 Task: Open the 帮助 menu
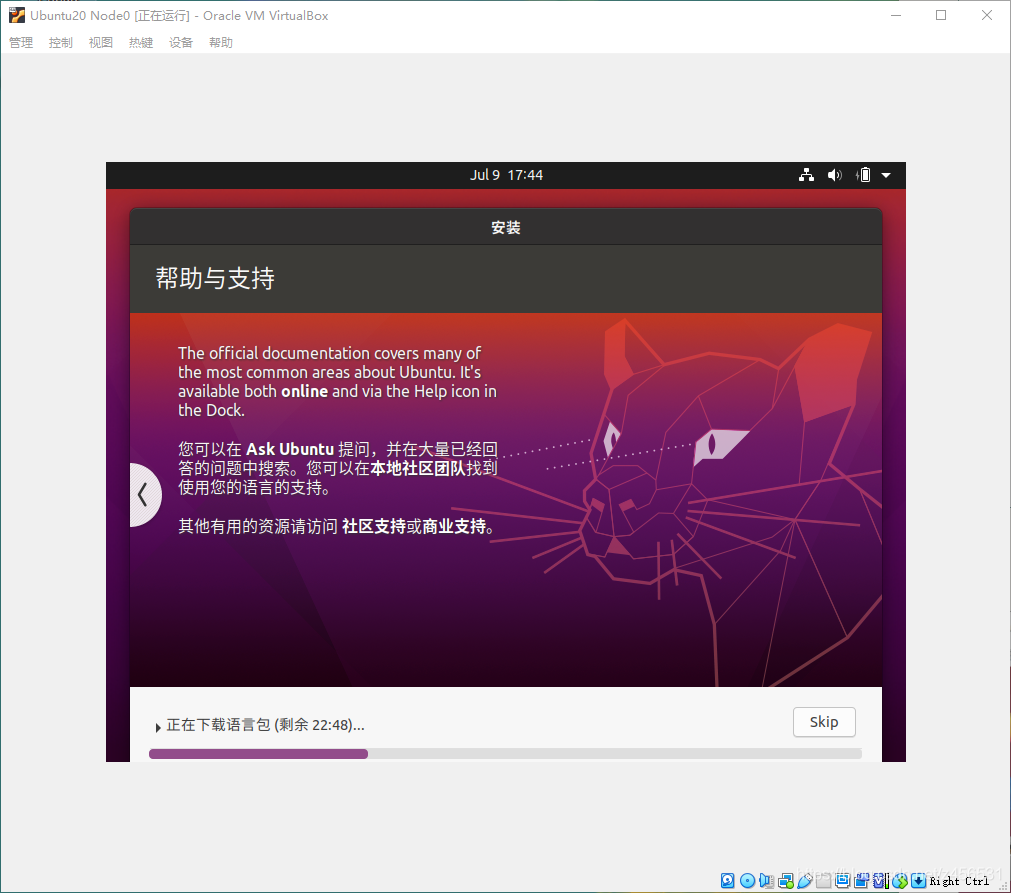coord(221,43)
